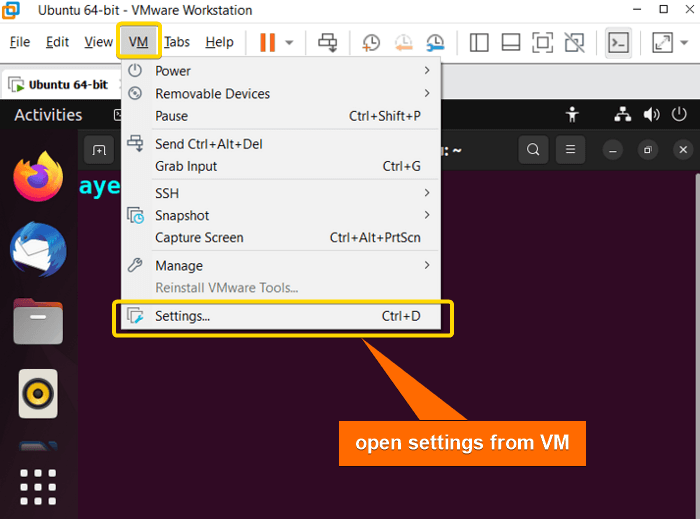The width and height of the screenshot is (700, 519).
Task: Open the Edit menu
Action: [x=58, y=42]
